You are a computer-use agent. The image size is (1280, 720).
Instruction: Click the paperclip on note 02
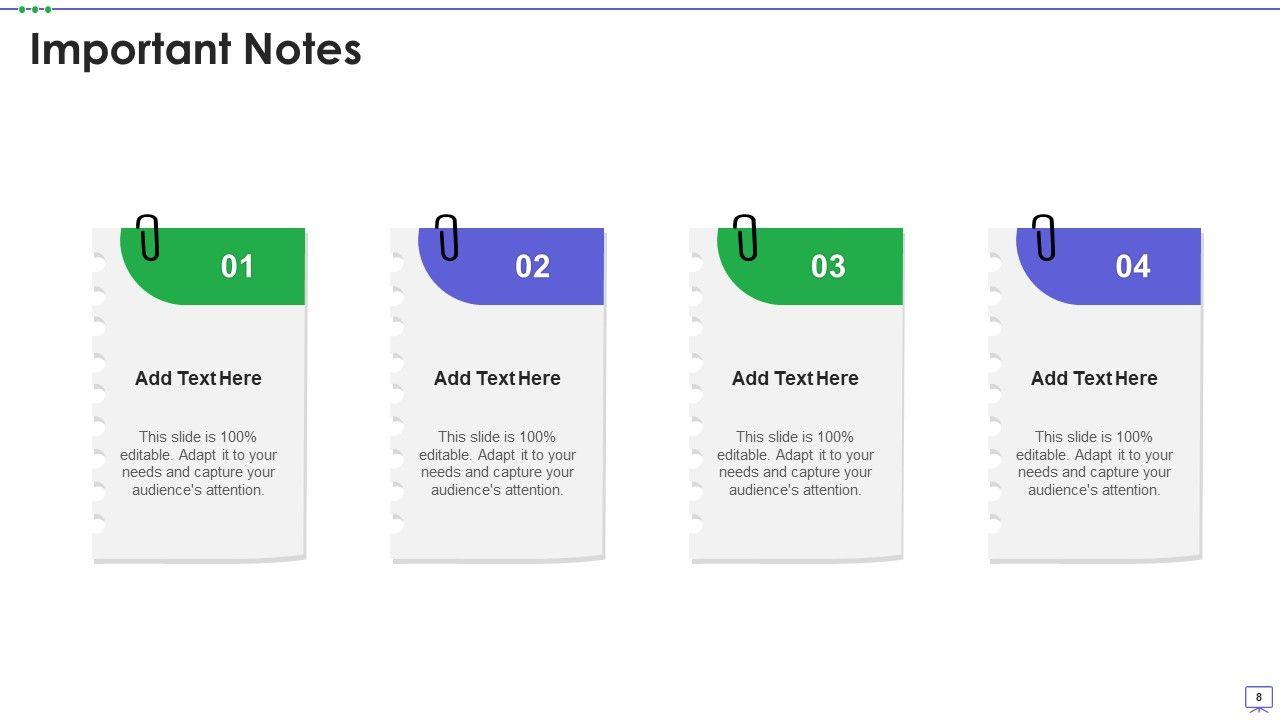[x=447, y=237]
